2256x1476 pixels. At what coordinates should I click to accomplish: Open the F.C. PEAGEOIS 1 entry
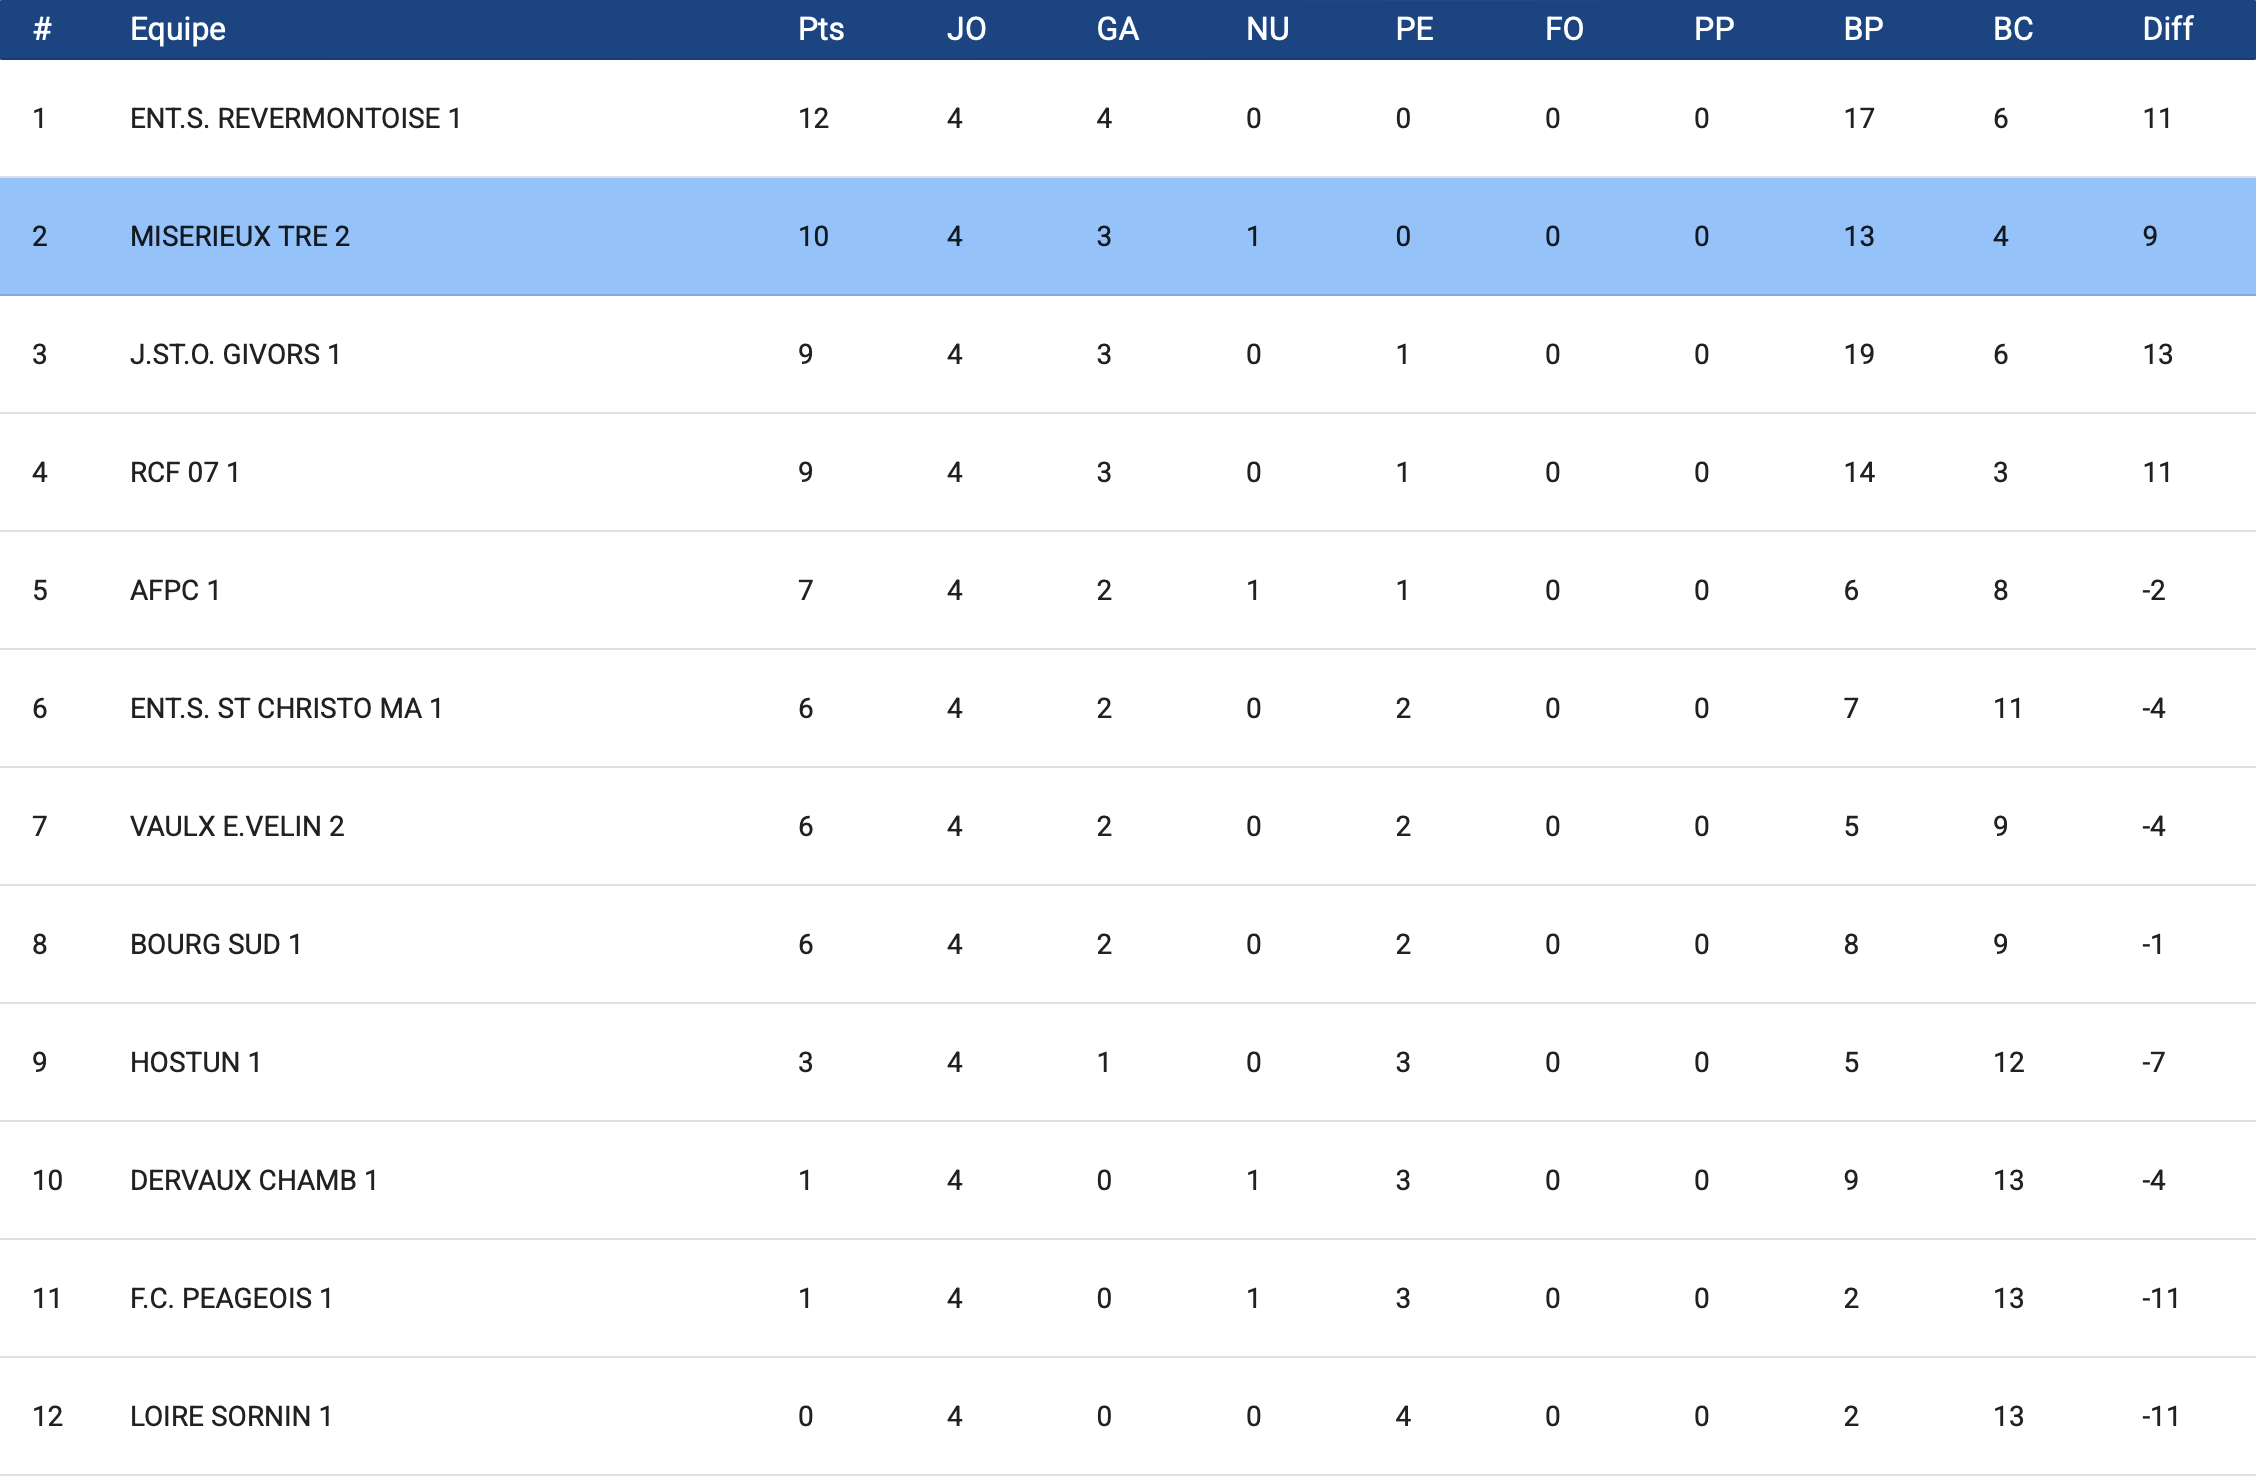click(231, 1299)
